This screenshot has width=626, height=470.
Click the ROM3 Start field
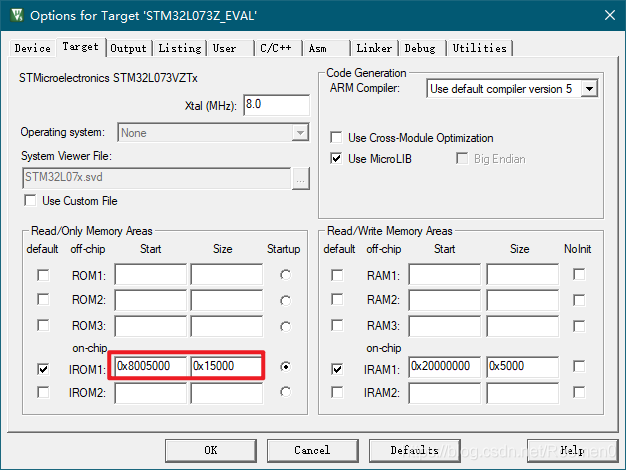coord(151,326)
